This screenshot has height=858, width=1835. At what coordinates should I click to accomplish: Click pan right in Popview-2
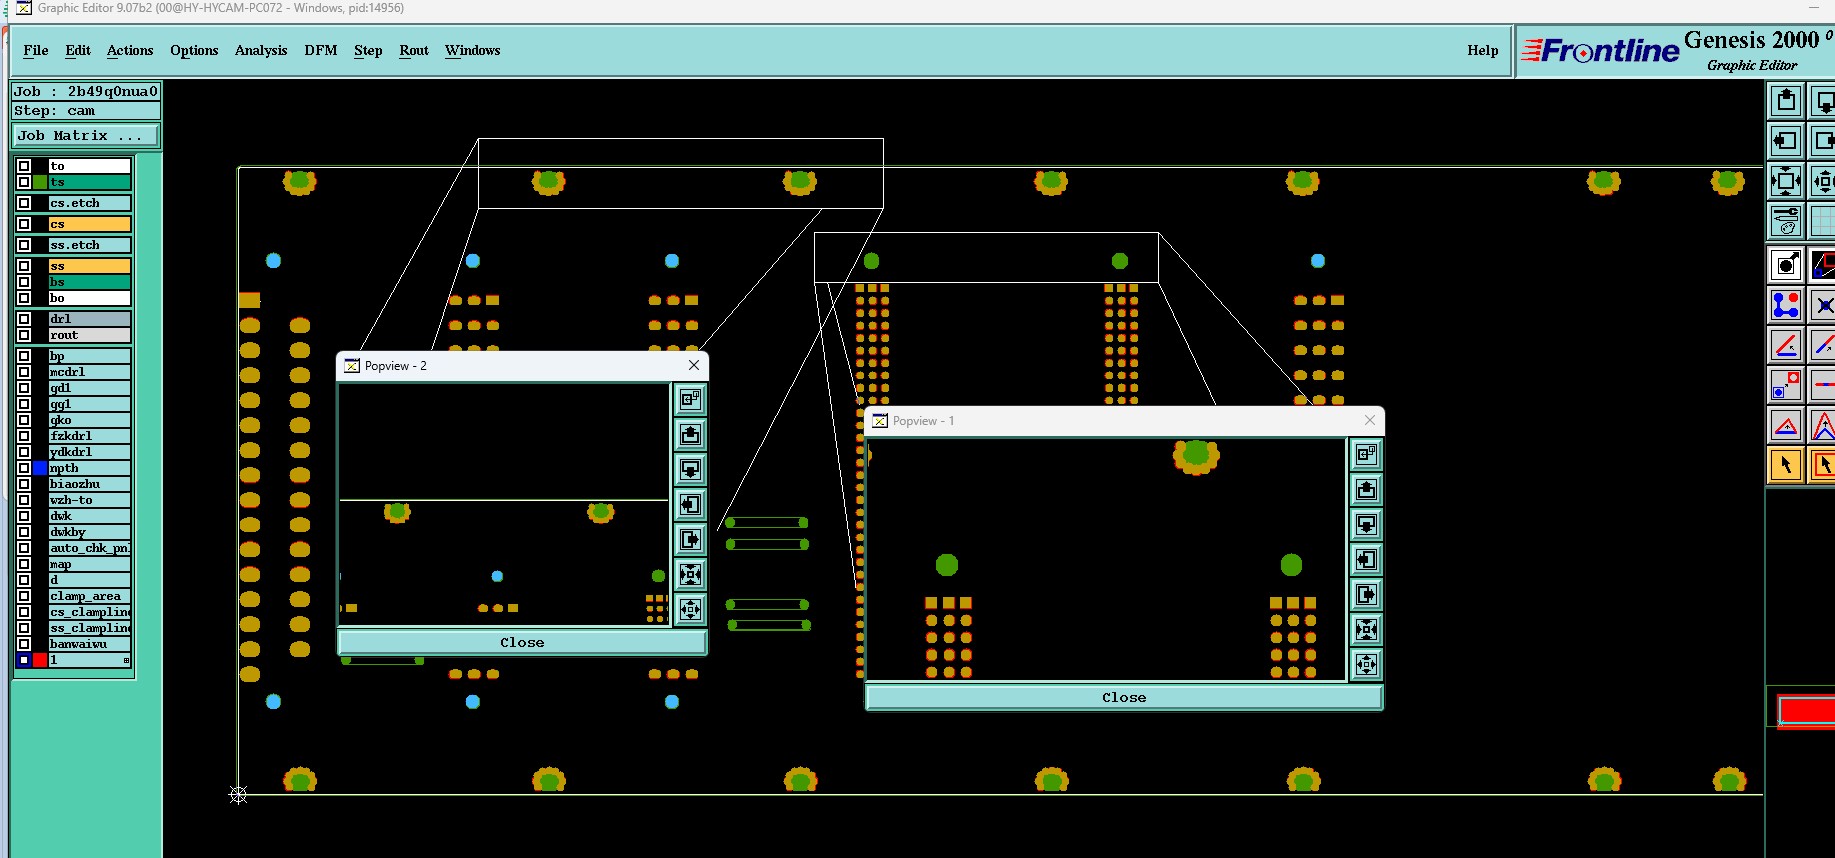(x=690, y=540)
